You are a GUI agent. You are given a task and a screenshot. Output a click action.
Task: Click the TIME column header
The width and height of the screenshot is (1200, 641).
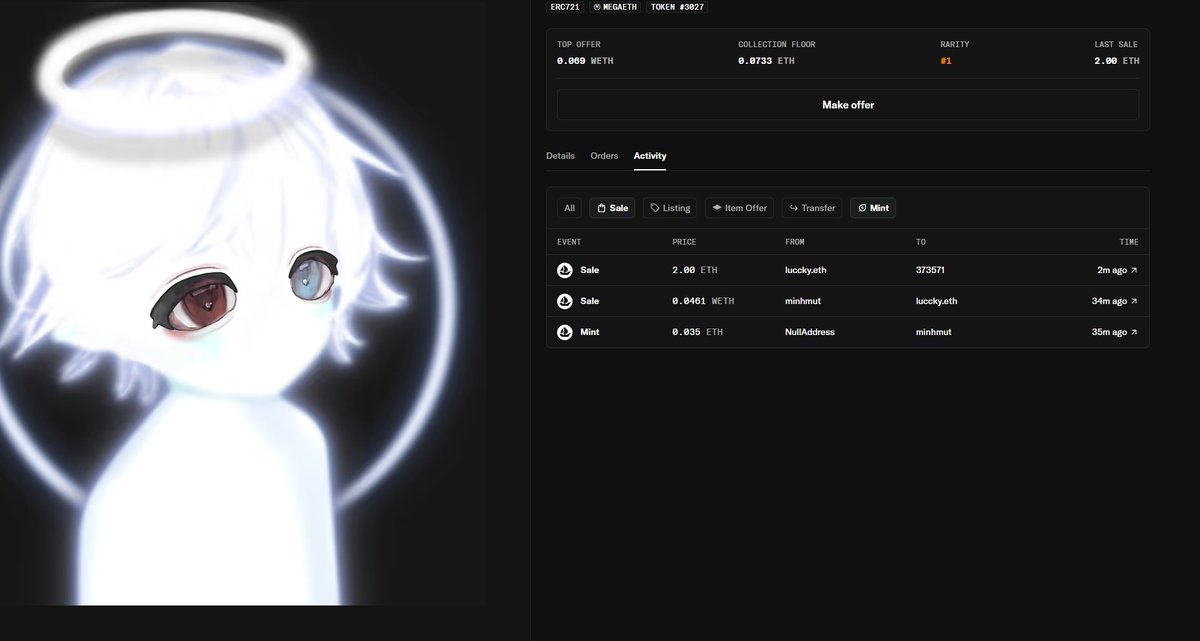[x=1129, y=242]
